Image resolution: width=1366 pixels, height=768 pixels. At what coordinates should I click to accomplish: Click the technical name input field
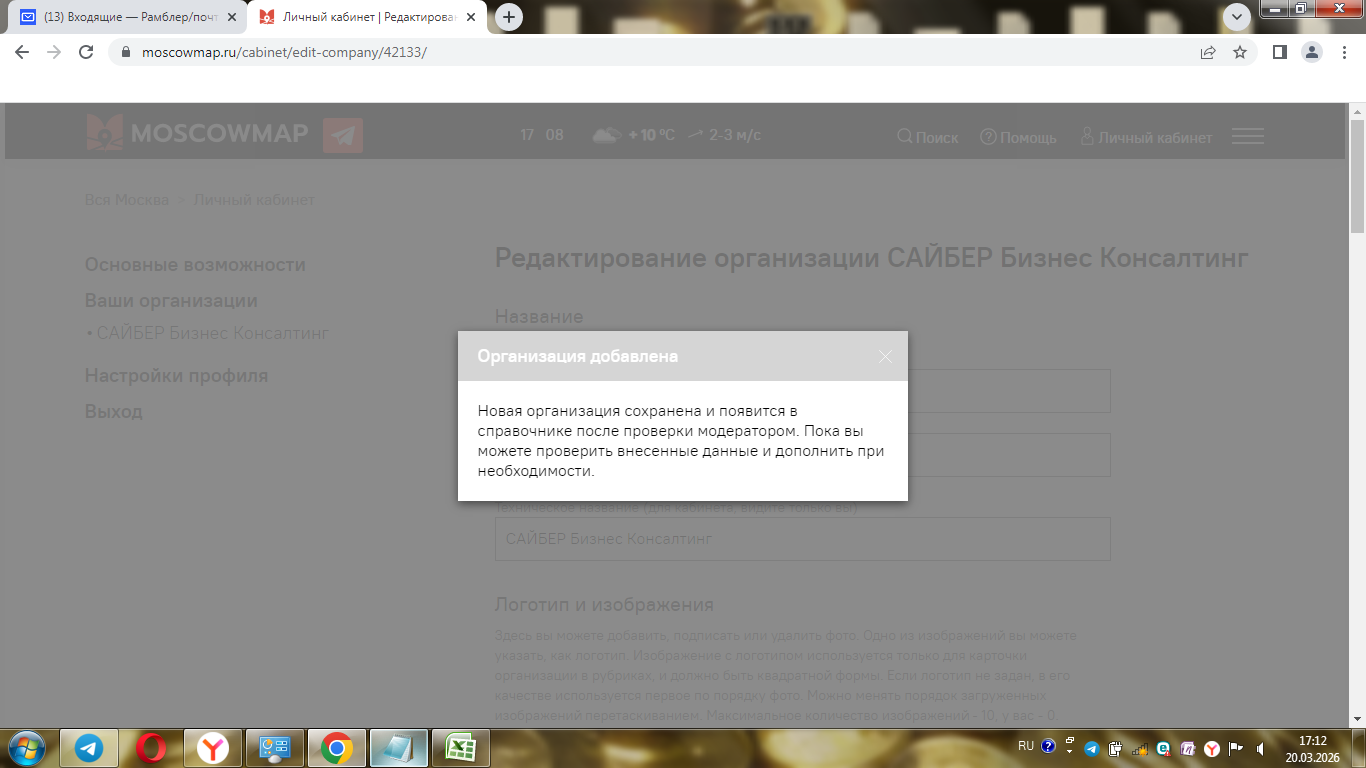coord(803,539)
